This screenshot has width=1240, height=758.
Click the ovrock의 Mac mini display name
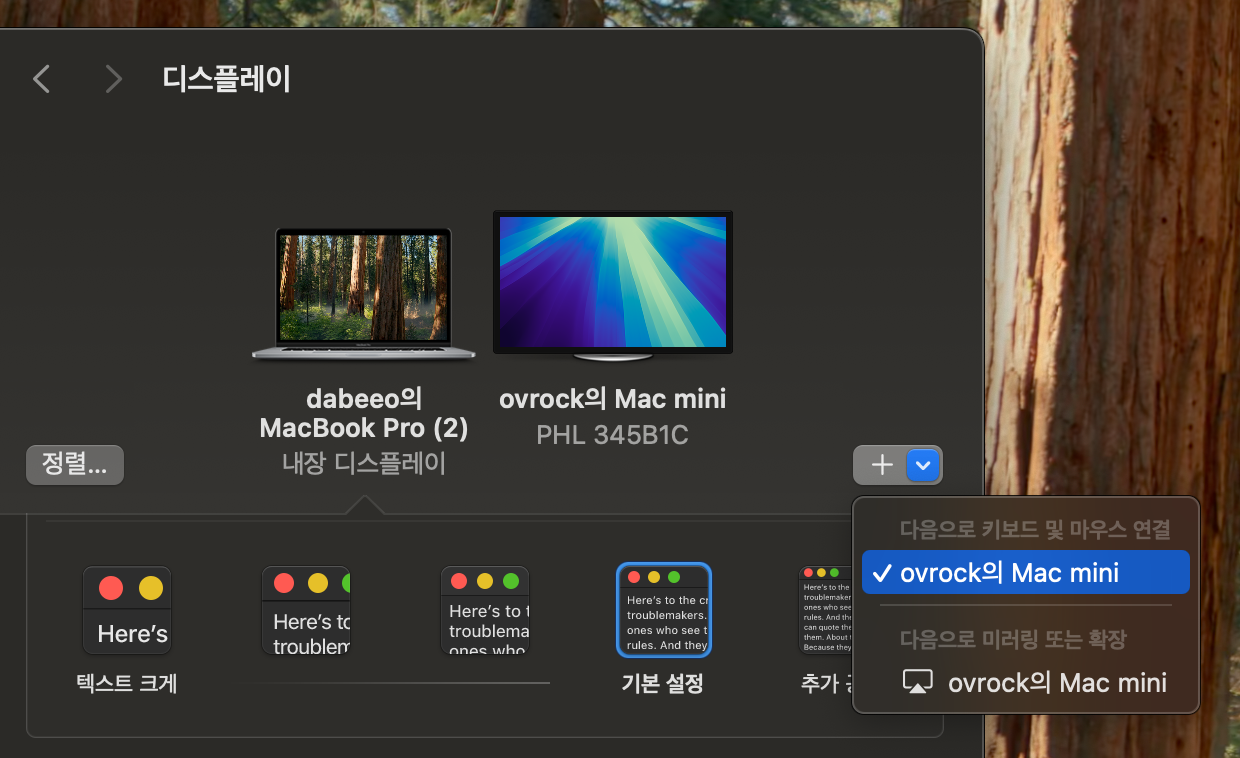[613, 399]
